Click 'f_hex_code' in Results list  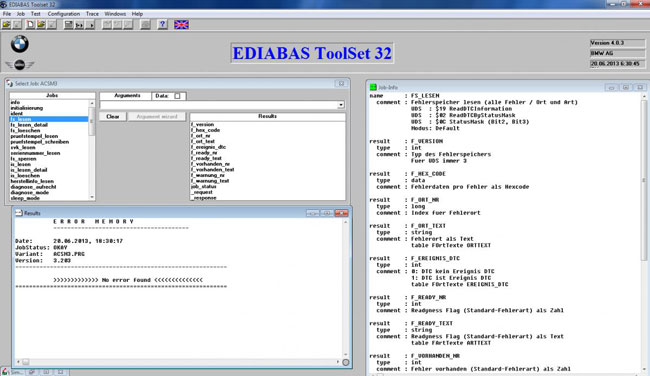[x=205, y=130]
